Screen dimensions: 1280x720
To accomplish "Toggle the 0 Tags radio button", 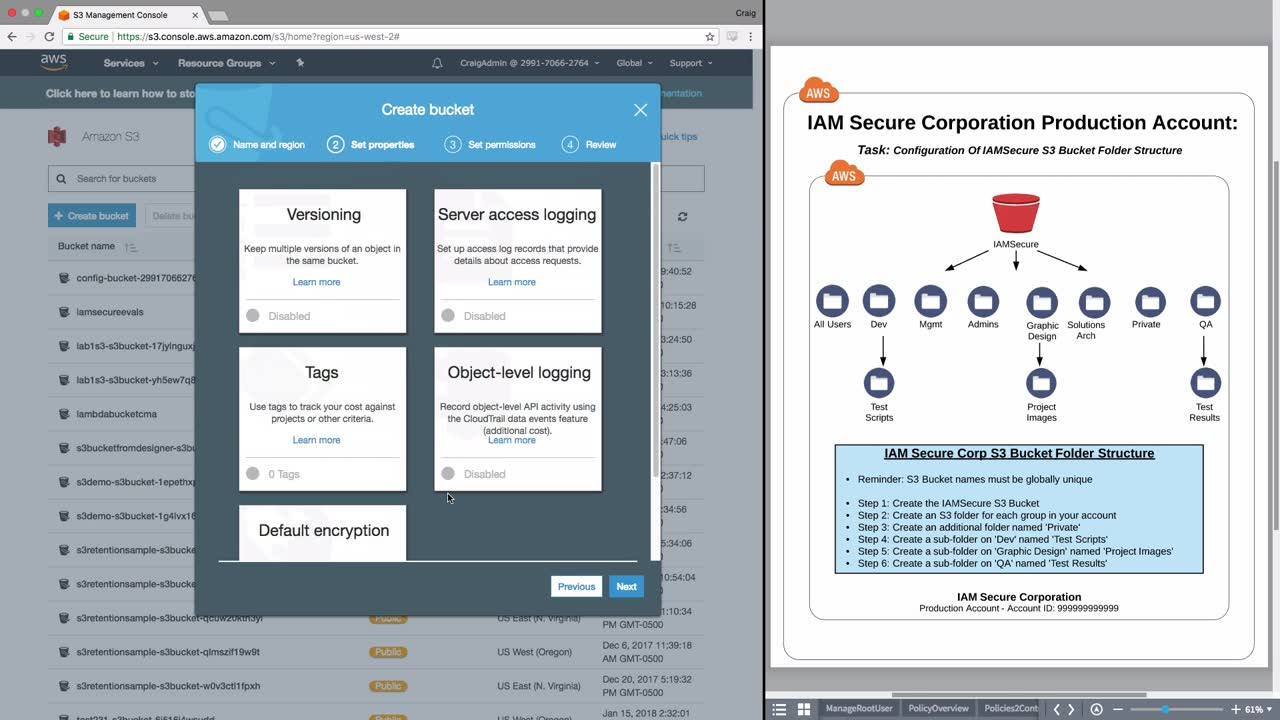I will click(x=253, y=474).
